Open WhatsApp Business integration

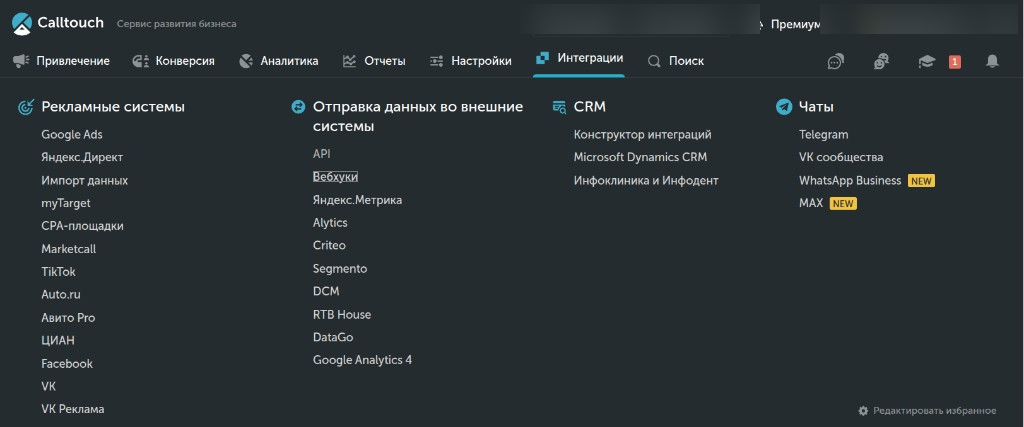[850, 180]
